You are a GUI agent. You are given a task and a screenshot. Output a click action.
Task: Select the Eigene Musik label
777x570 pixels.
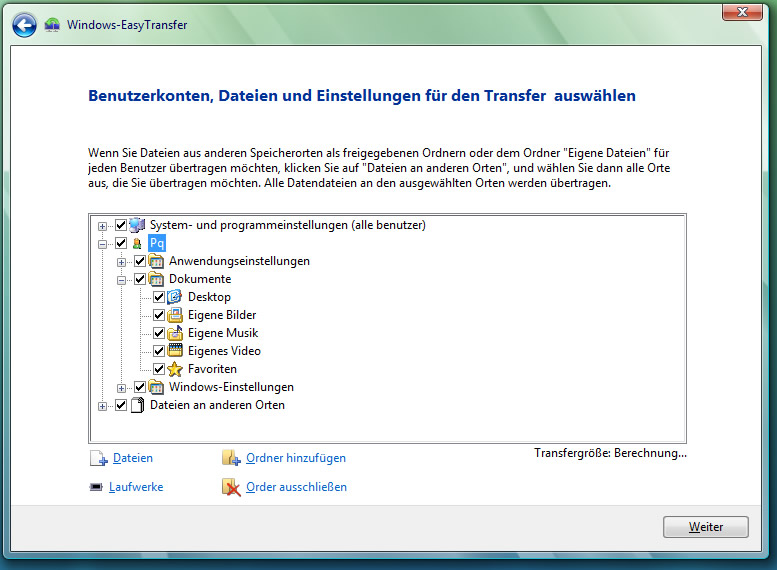(x=223, y=333)
